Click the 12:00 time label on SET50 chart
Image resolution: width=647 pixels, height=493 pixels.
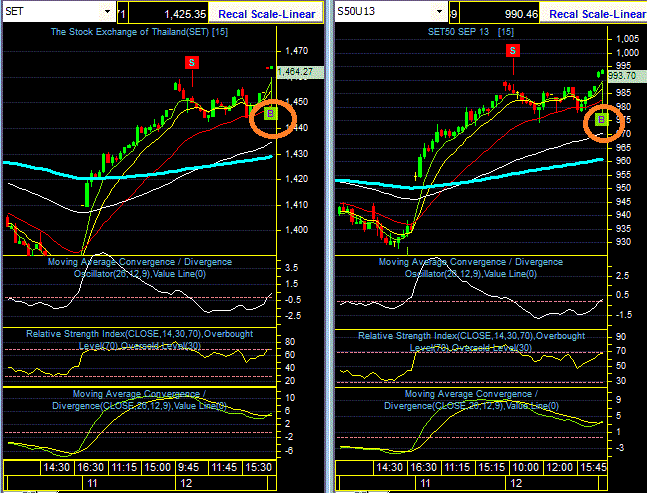(x=559, y=467)
